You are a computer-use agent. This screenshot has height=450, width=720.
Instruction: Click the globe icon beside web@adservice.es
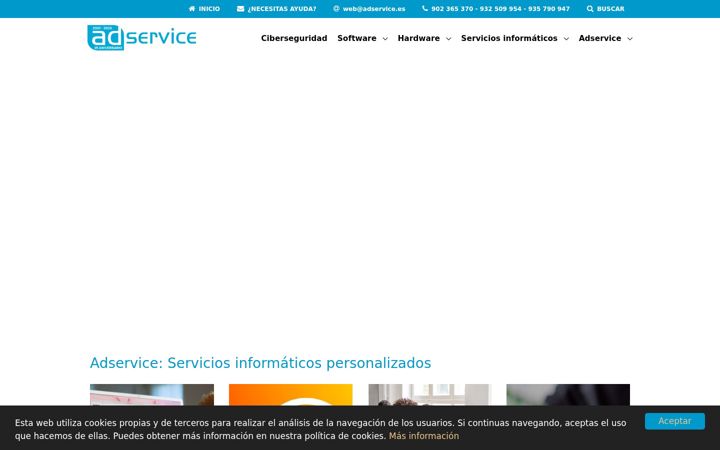tap(336, 9)
